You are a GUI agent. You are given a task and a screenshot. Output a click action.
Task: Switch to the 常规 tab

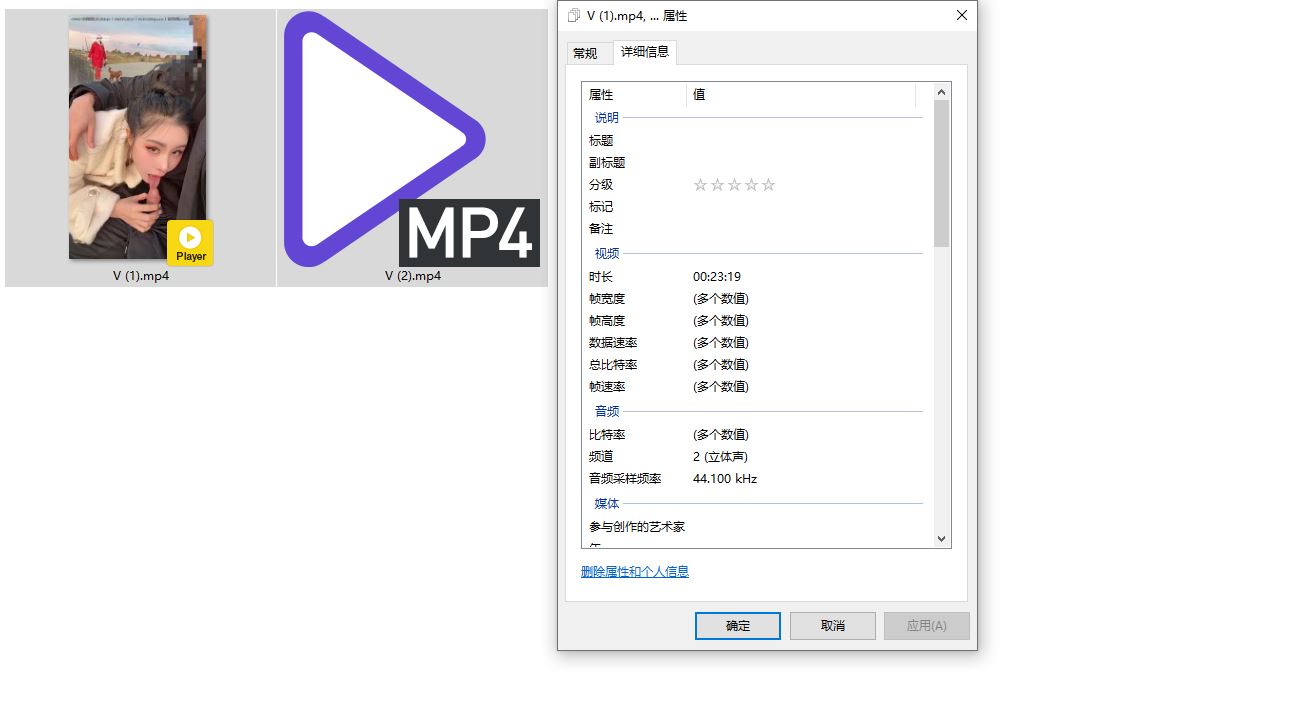coord(585,53)
